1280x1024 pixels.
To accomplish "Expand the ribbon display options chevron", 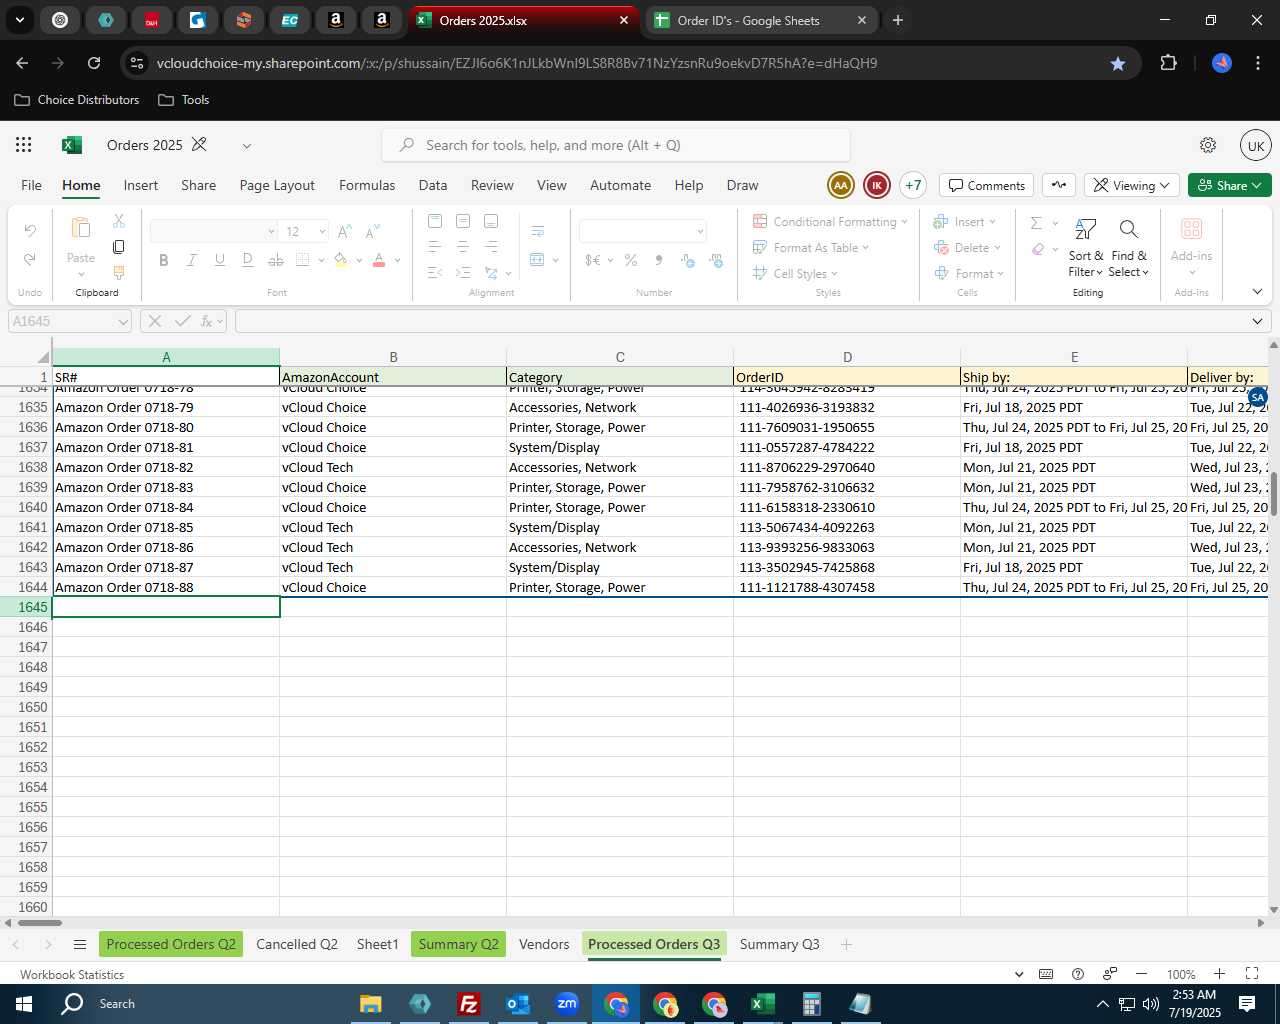I will tap(1257, 292).
